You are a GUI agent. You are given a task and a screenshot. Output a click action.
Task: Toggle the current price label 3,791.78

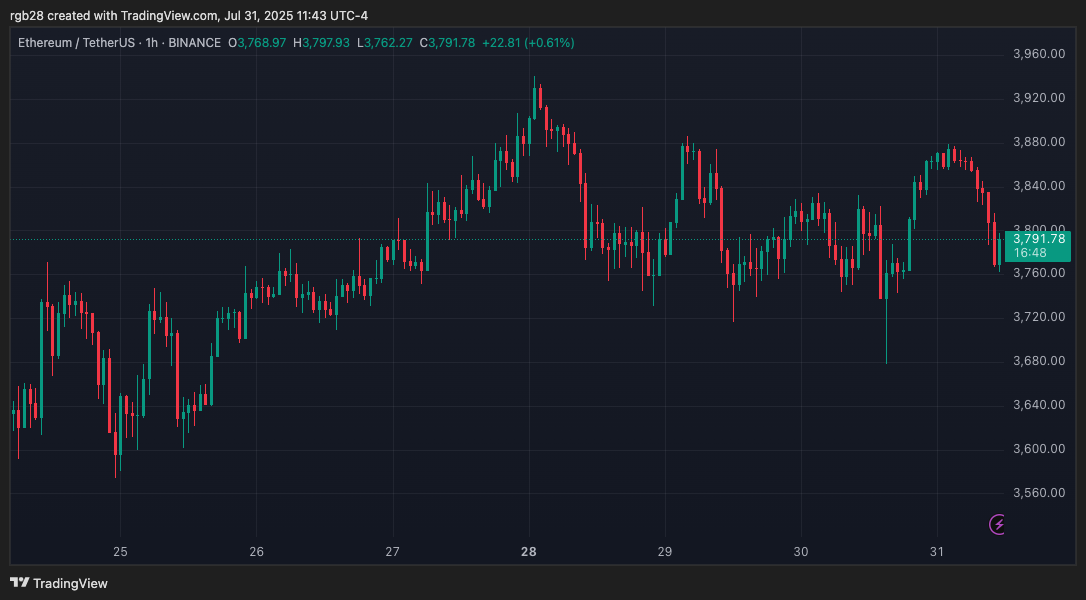coord(1040,239)
